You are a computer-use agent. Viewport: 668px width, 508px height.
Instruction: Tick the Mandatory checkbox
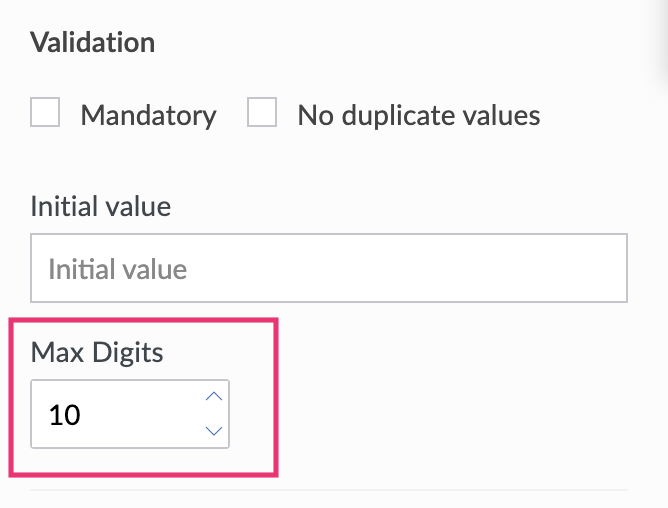[x=45, y=113]
